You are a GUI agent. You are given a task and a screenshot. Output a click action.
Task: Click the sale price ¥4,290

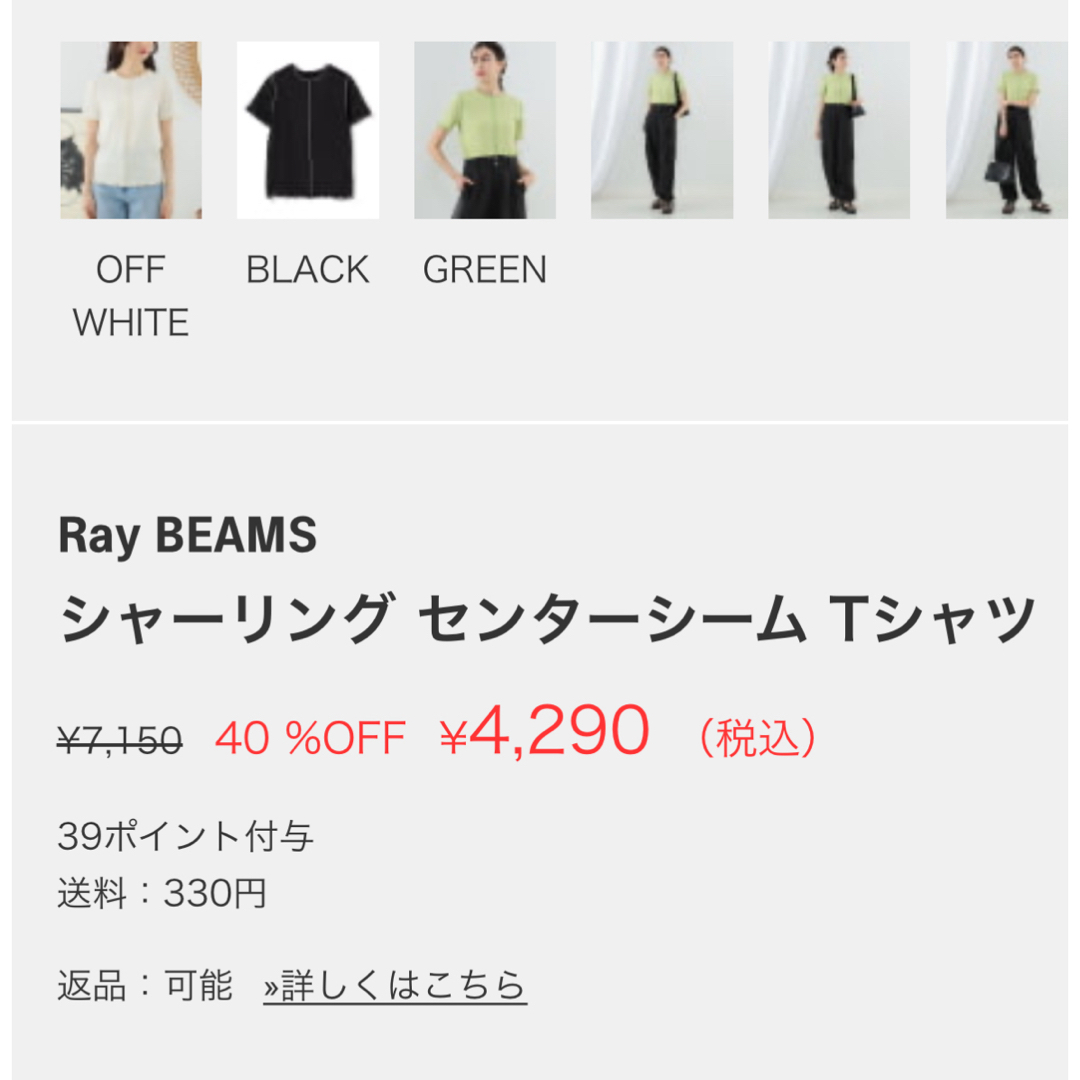coord(545,731)
